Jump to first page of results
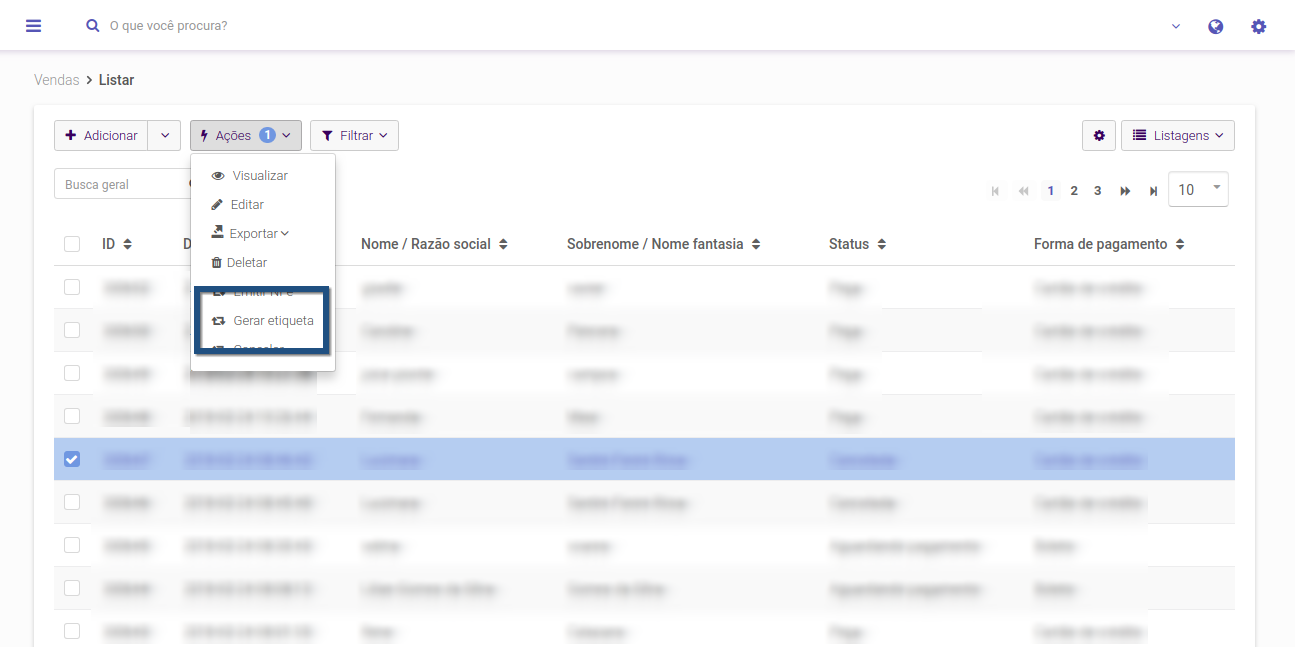This screenshot has height=647, width=1295. pos(995,191)
